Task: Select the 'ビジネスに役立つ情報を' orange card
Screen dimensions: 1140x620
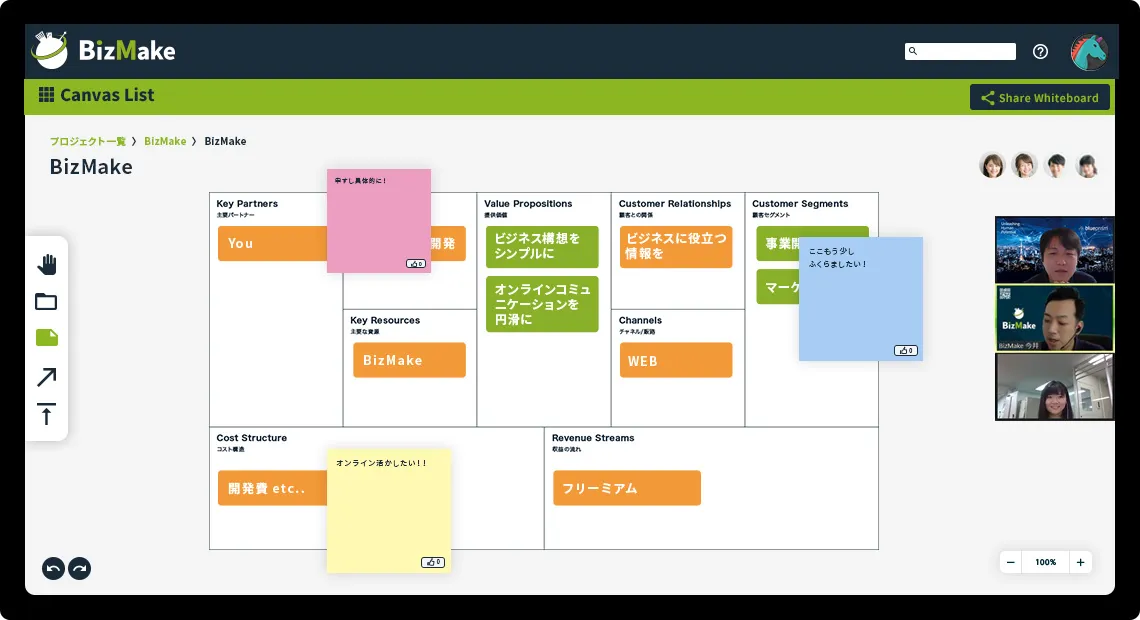Action: click(676, 246)
